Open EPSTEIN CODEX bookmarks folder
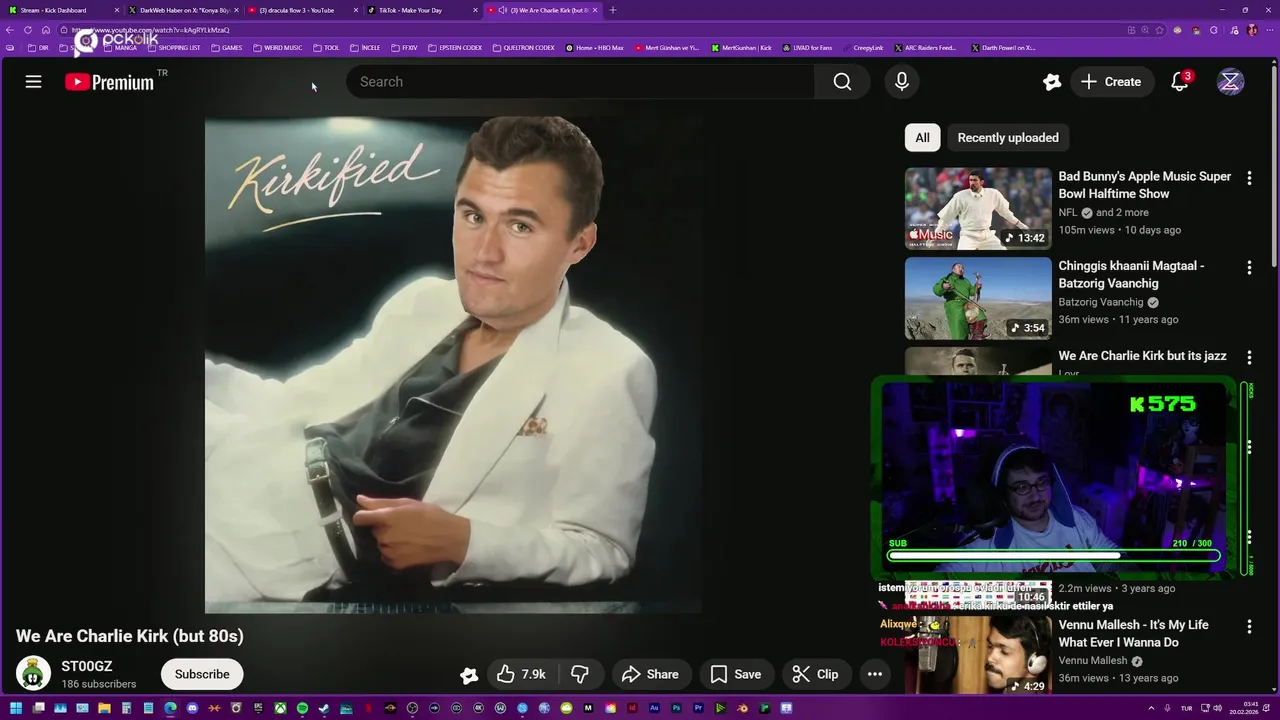 (455, 48)
